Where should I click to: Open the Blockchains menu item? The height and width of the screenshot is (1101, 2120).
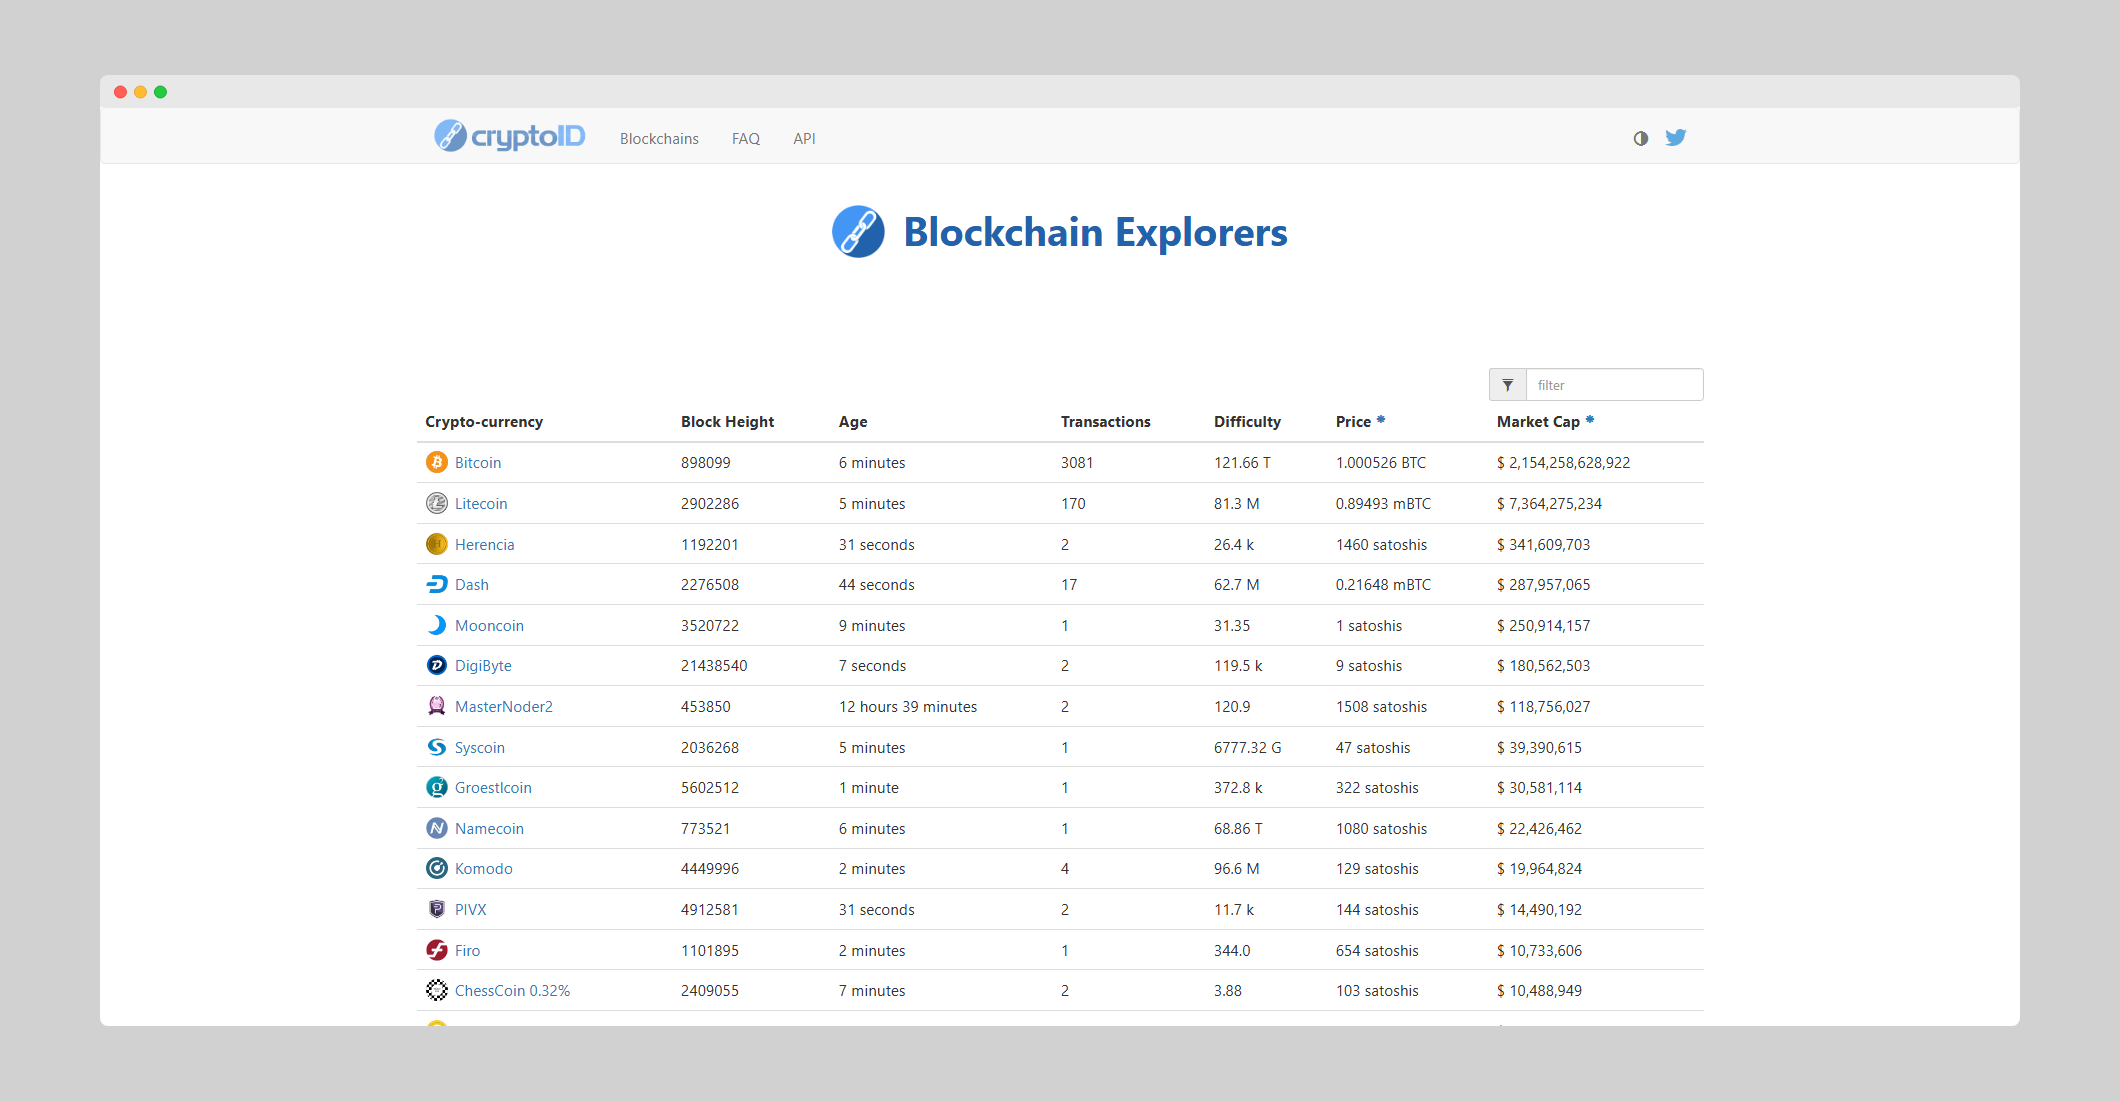click(659, 139)
